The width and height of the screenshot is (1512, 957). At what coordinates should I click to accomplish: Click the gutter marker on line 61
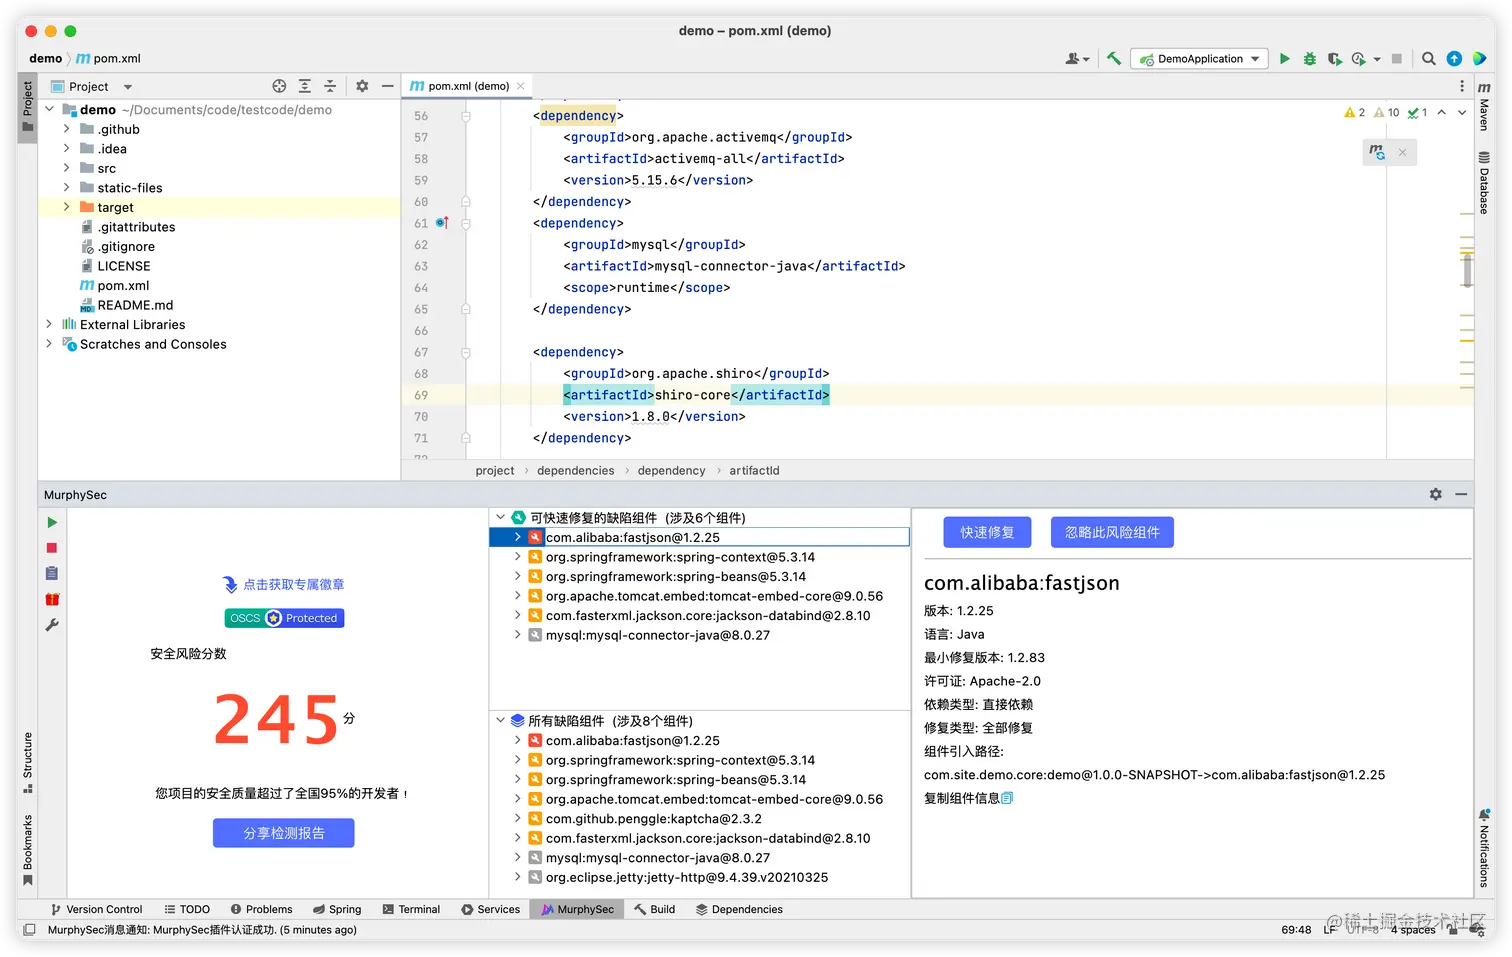click(442, 223)
